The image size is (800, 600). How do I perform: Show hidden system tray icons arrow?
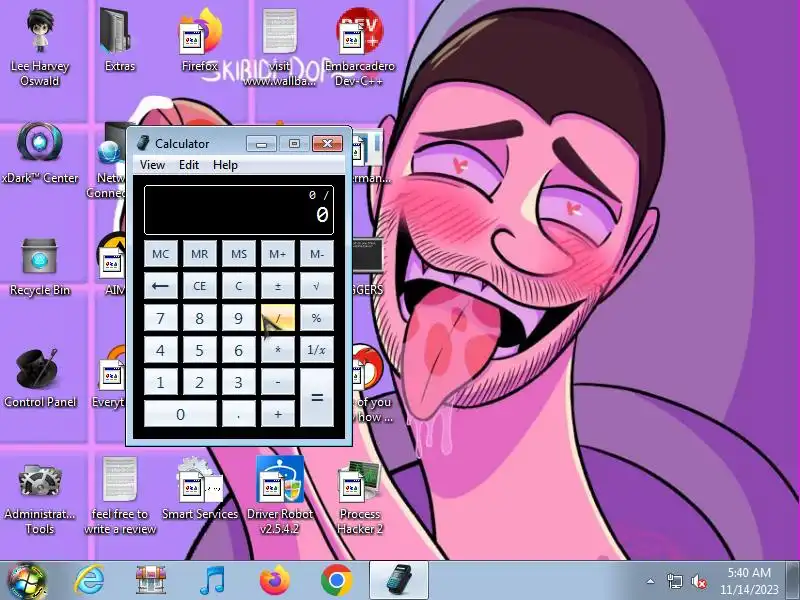(x=651, y=581)
